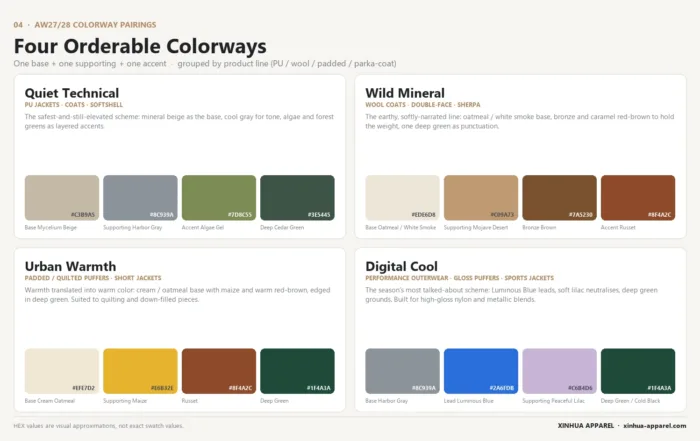Click the Russet swatch in Wild Mineral
700x441 pixels.
(638, 198)
